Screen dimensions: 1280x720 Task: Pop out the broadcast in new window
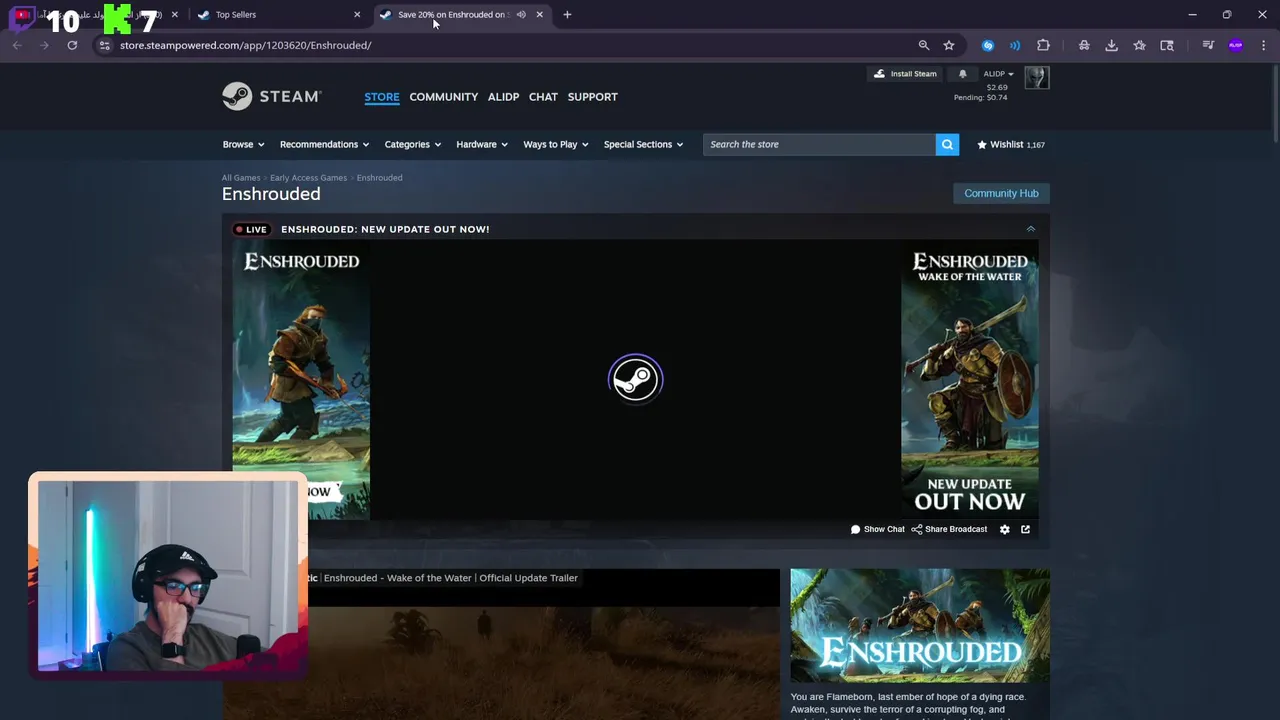1025,529
